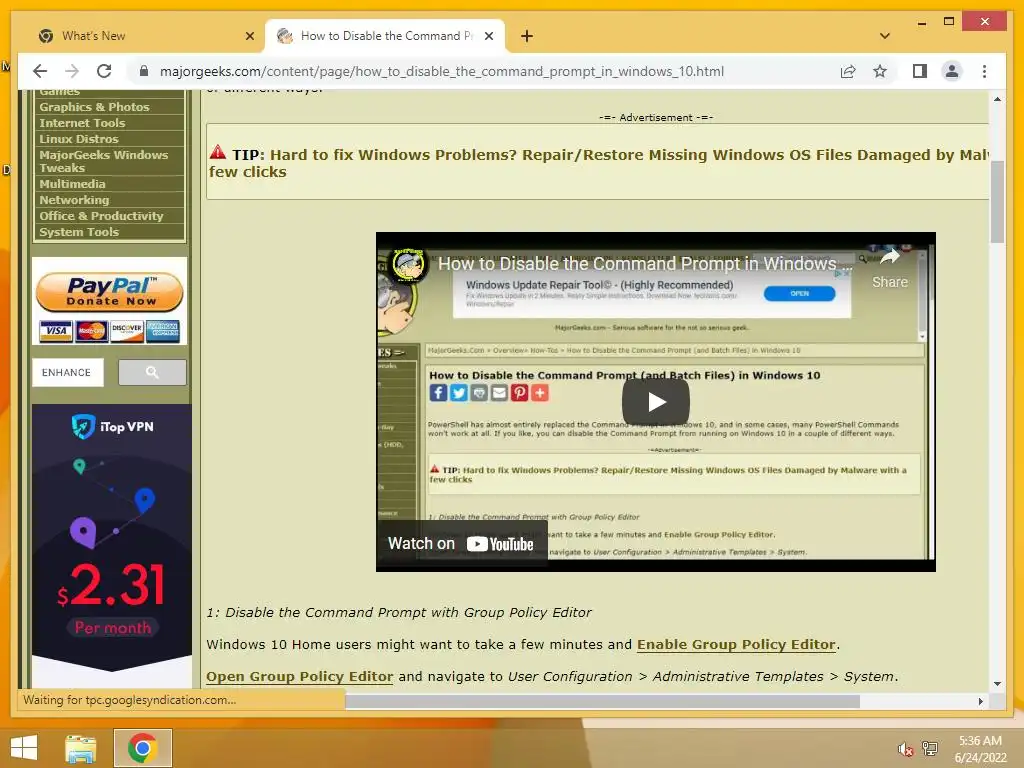
Task: Expand the tab search chevron
Action: [x=885, y=36]
